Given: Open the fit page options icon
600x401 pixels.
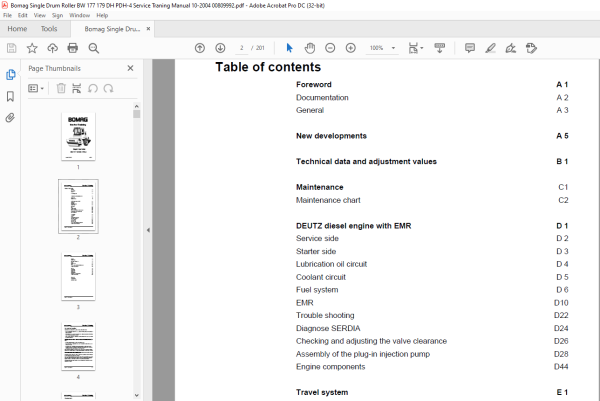Looking at the screenshot, I should [x=416, y=48].
